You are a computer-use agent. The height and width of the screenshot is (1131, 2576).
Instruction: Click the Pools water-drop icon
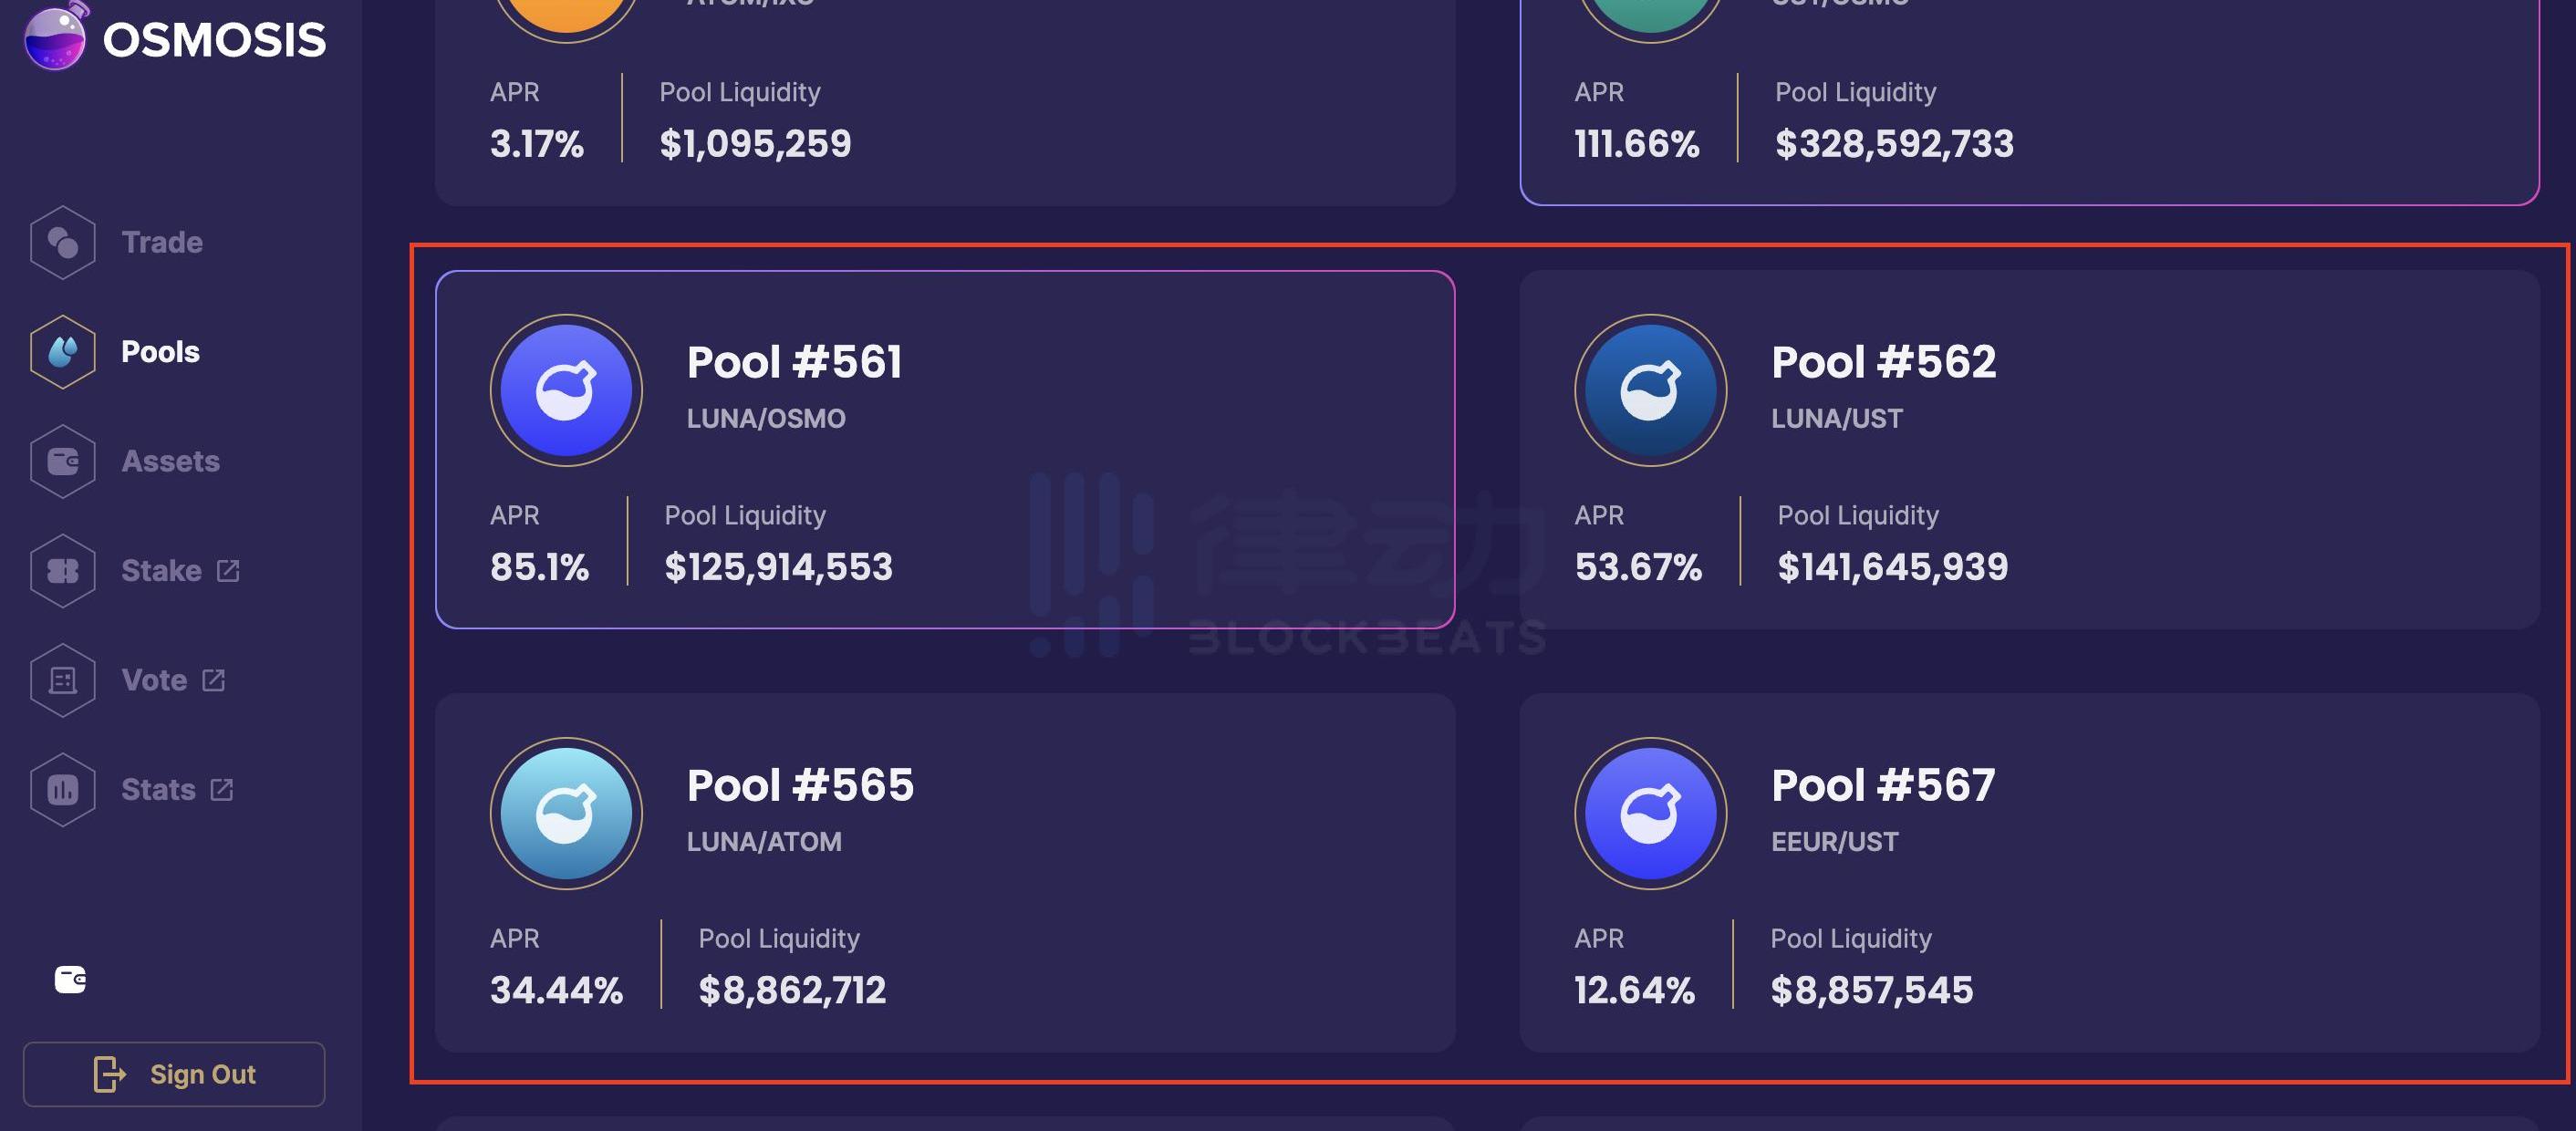click(63, 352)
